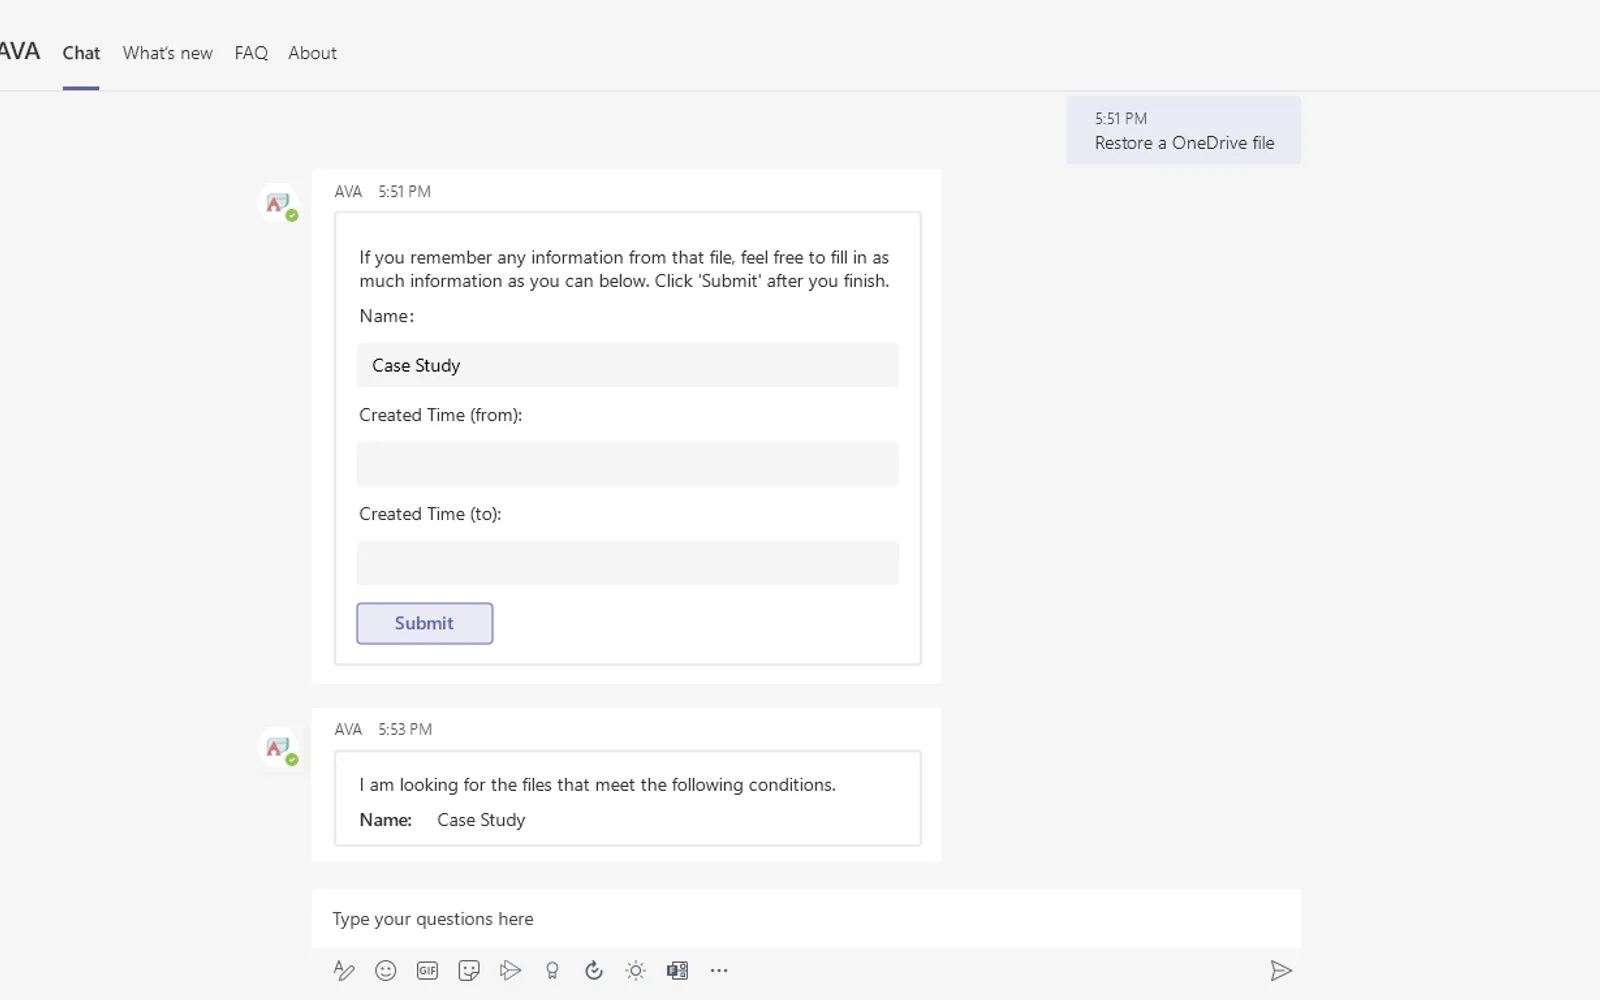Click AVA avatar beside 5:51 PM message
The height and width of the screenshot is (1000, 1600).
(278, 203)
